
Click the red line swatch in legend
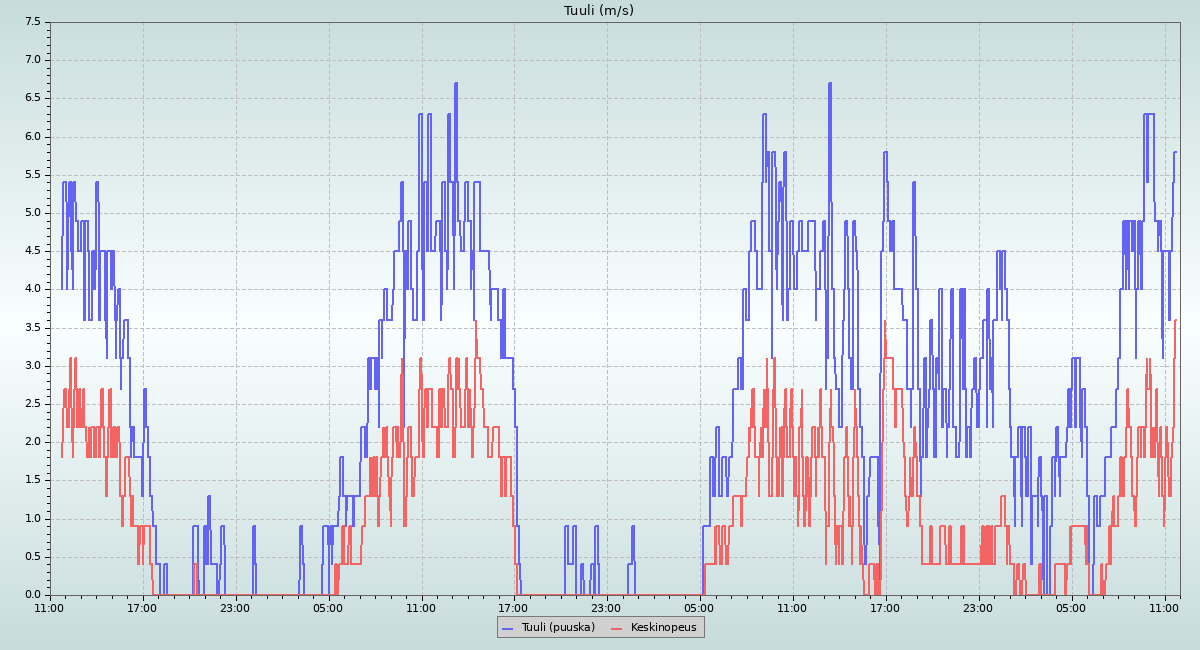click(617, 627)
